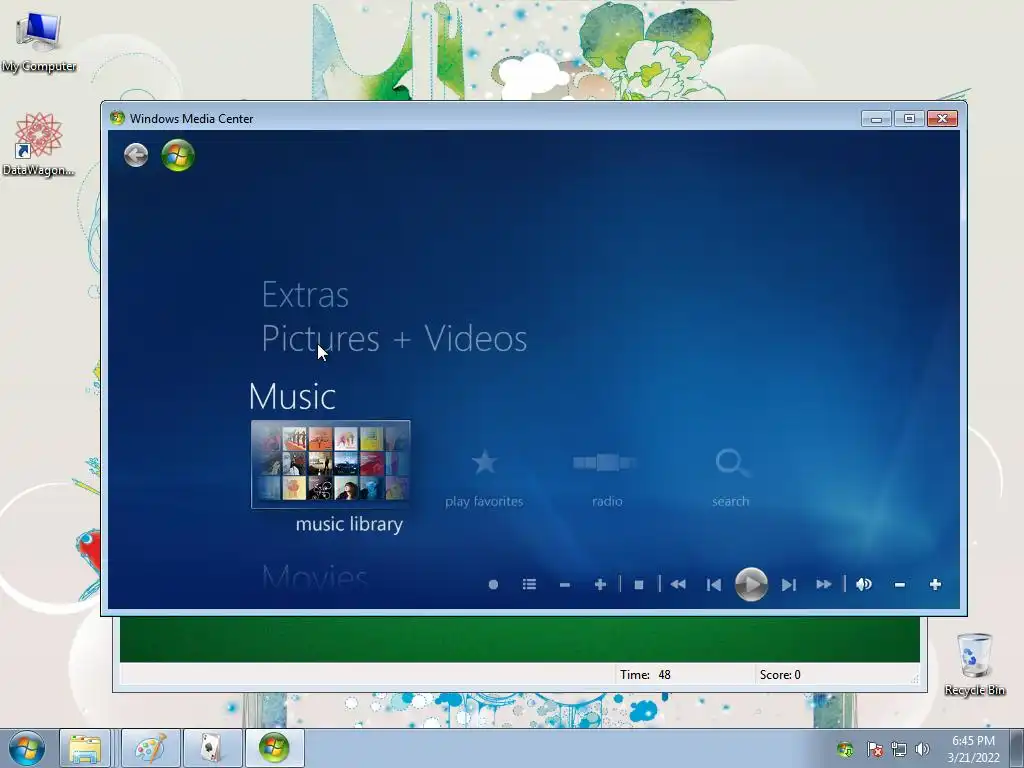Open network tray icon
This screenshot has height=768, width=1024.
click(899, 749)
